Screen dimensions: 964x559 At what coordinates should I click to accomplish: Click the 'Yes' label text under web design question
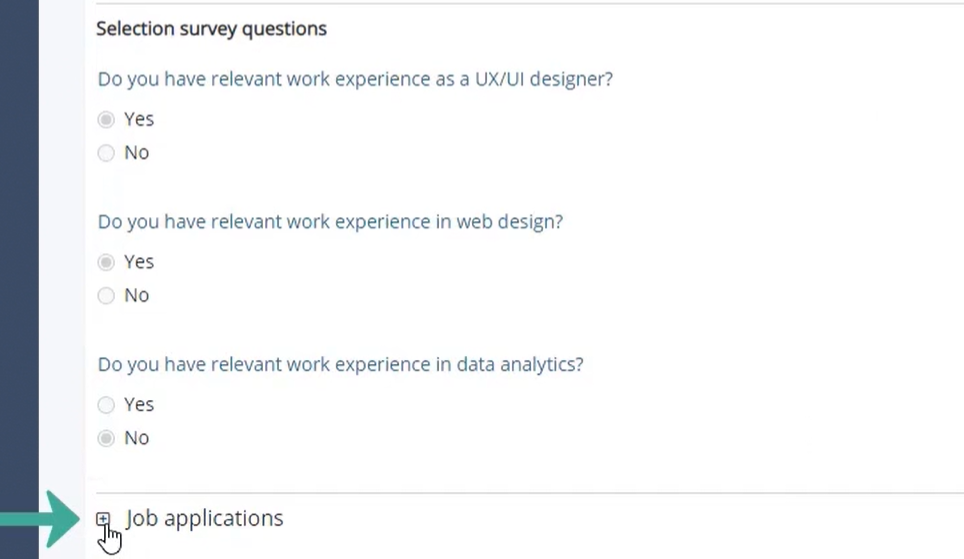(139, 261)
